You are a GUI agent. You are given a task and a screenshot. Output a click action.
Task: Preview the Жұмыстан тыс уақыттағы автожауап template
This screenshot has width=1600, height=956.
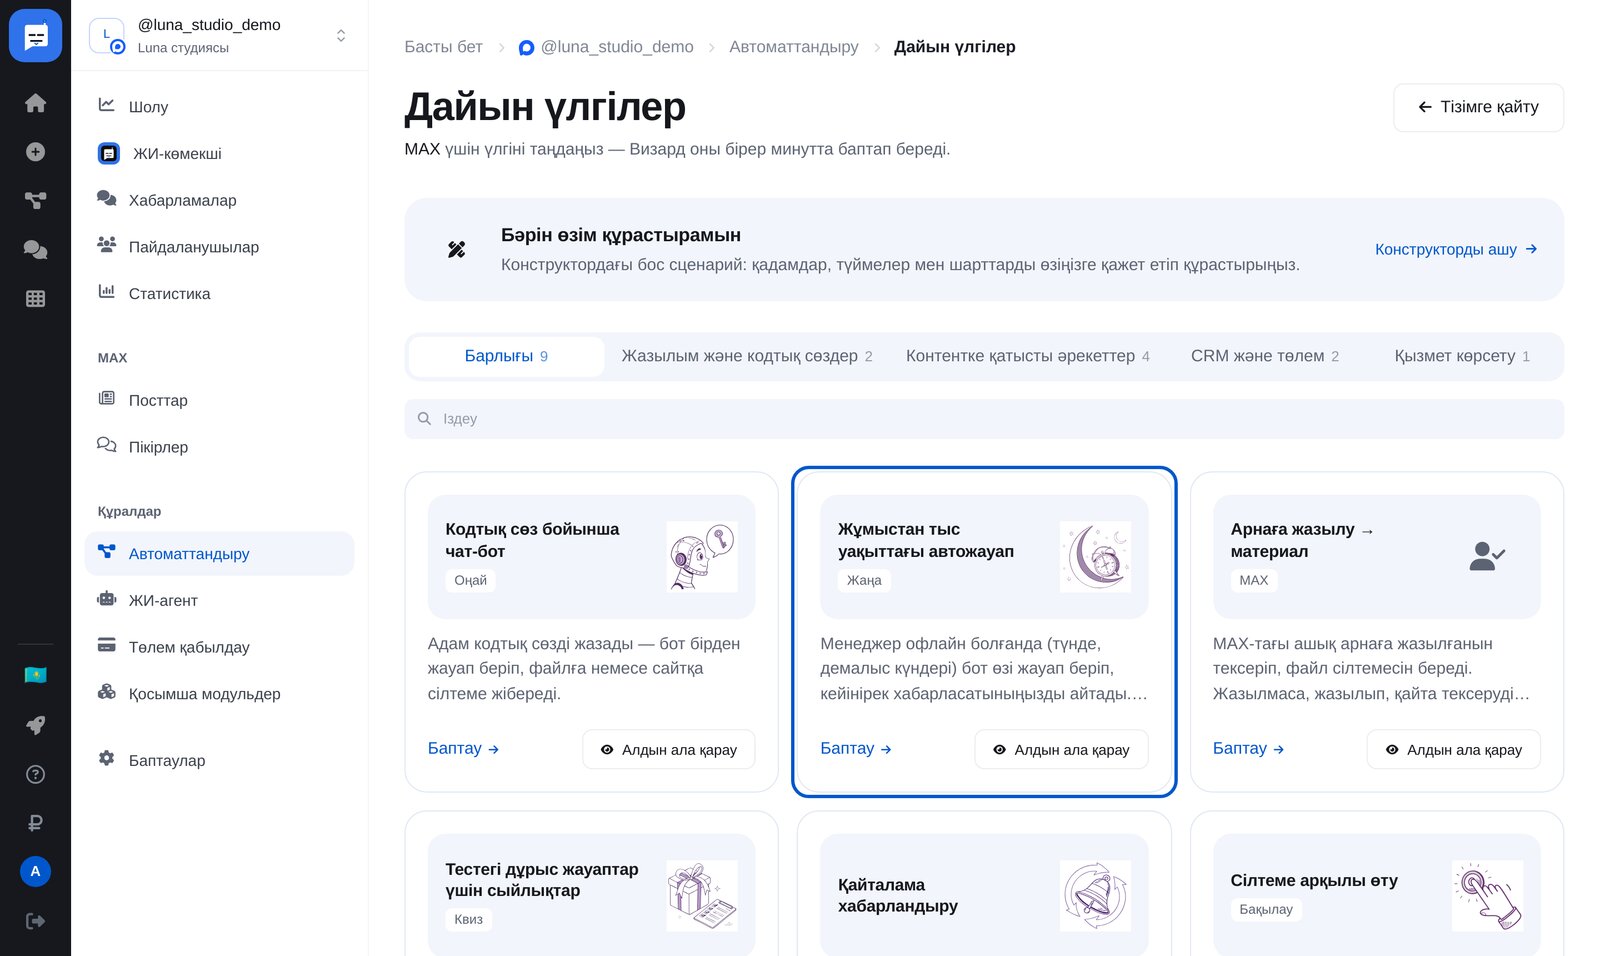[x=1061, y=749]
